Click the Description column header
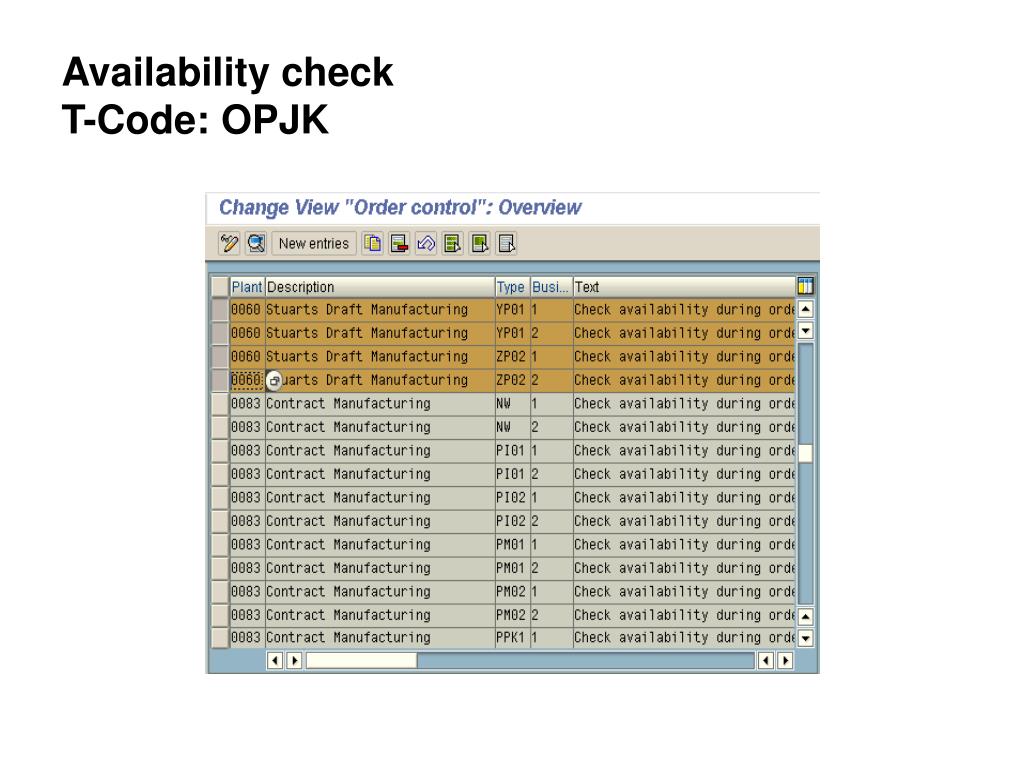Viewport: 1024px width, 768px height. point(380,287)
